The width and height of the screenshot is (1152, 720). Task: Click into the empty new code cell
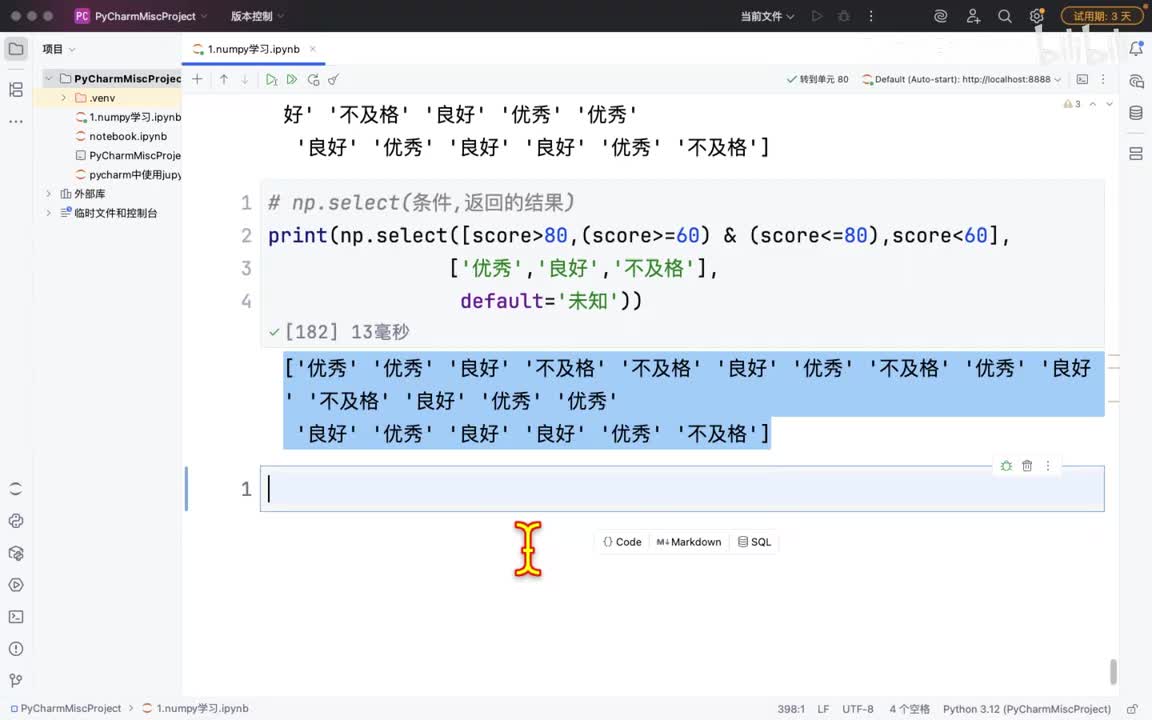tap(682, 489)
